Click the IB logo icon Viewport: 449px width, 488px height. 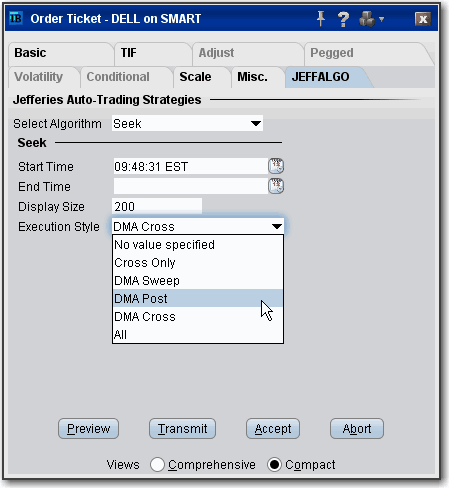[x=16, y=18]
